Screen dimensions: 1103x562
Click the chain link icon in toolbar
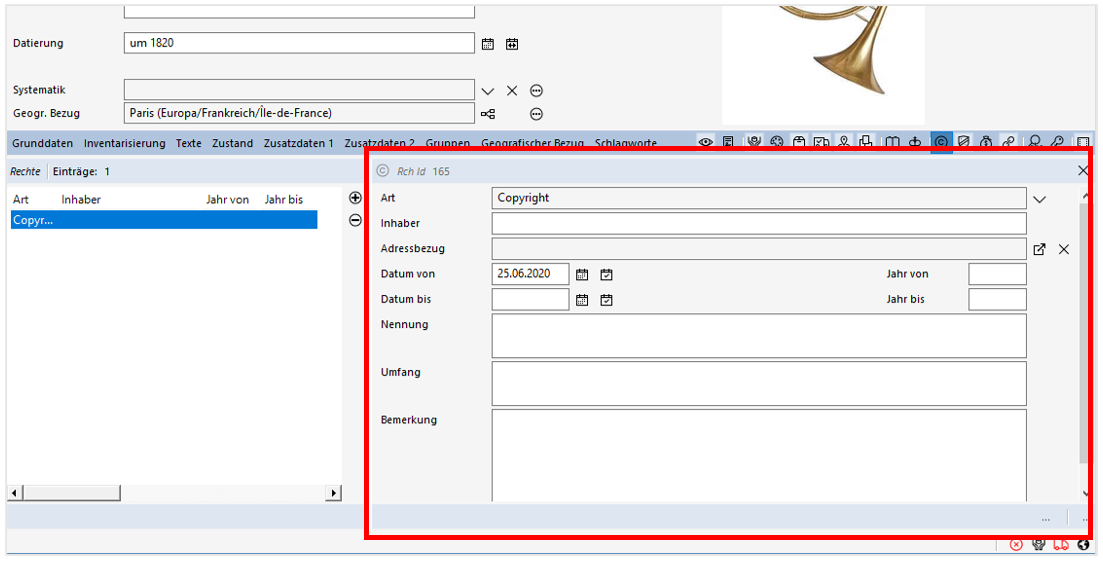[1009, 143]
